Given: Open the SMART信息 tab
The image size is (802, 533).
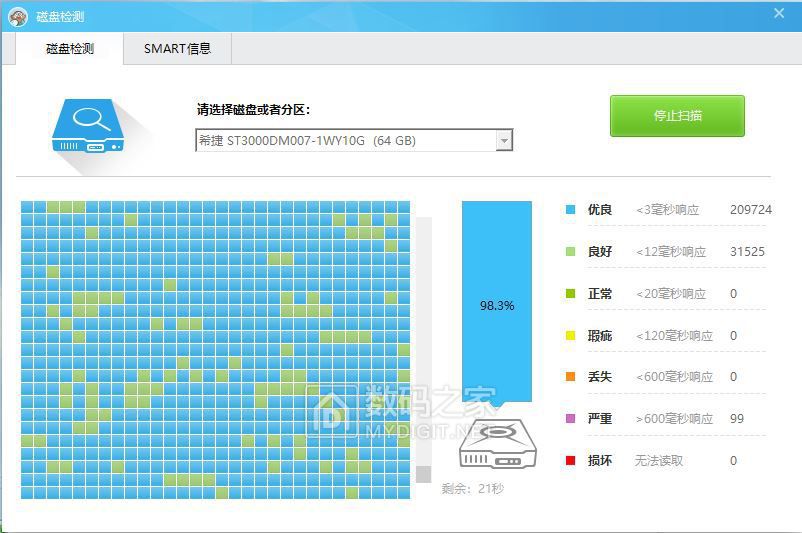Looking at the screenshot, I should click(x=177, y=49).
